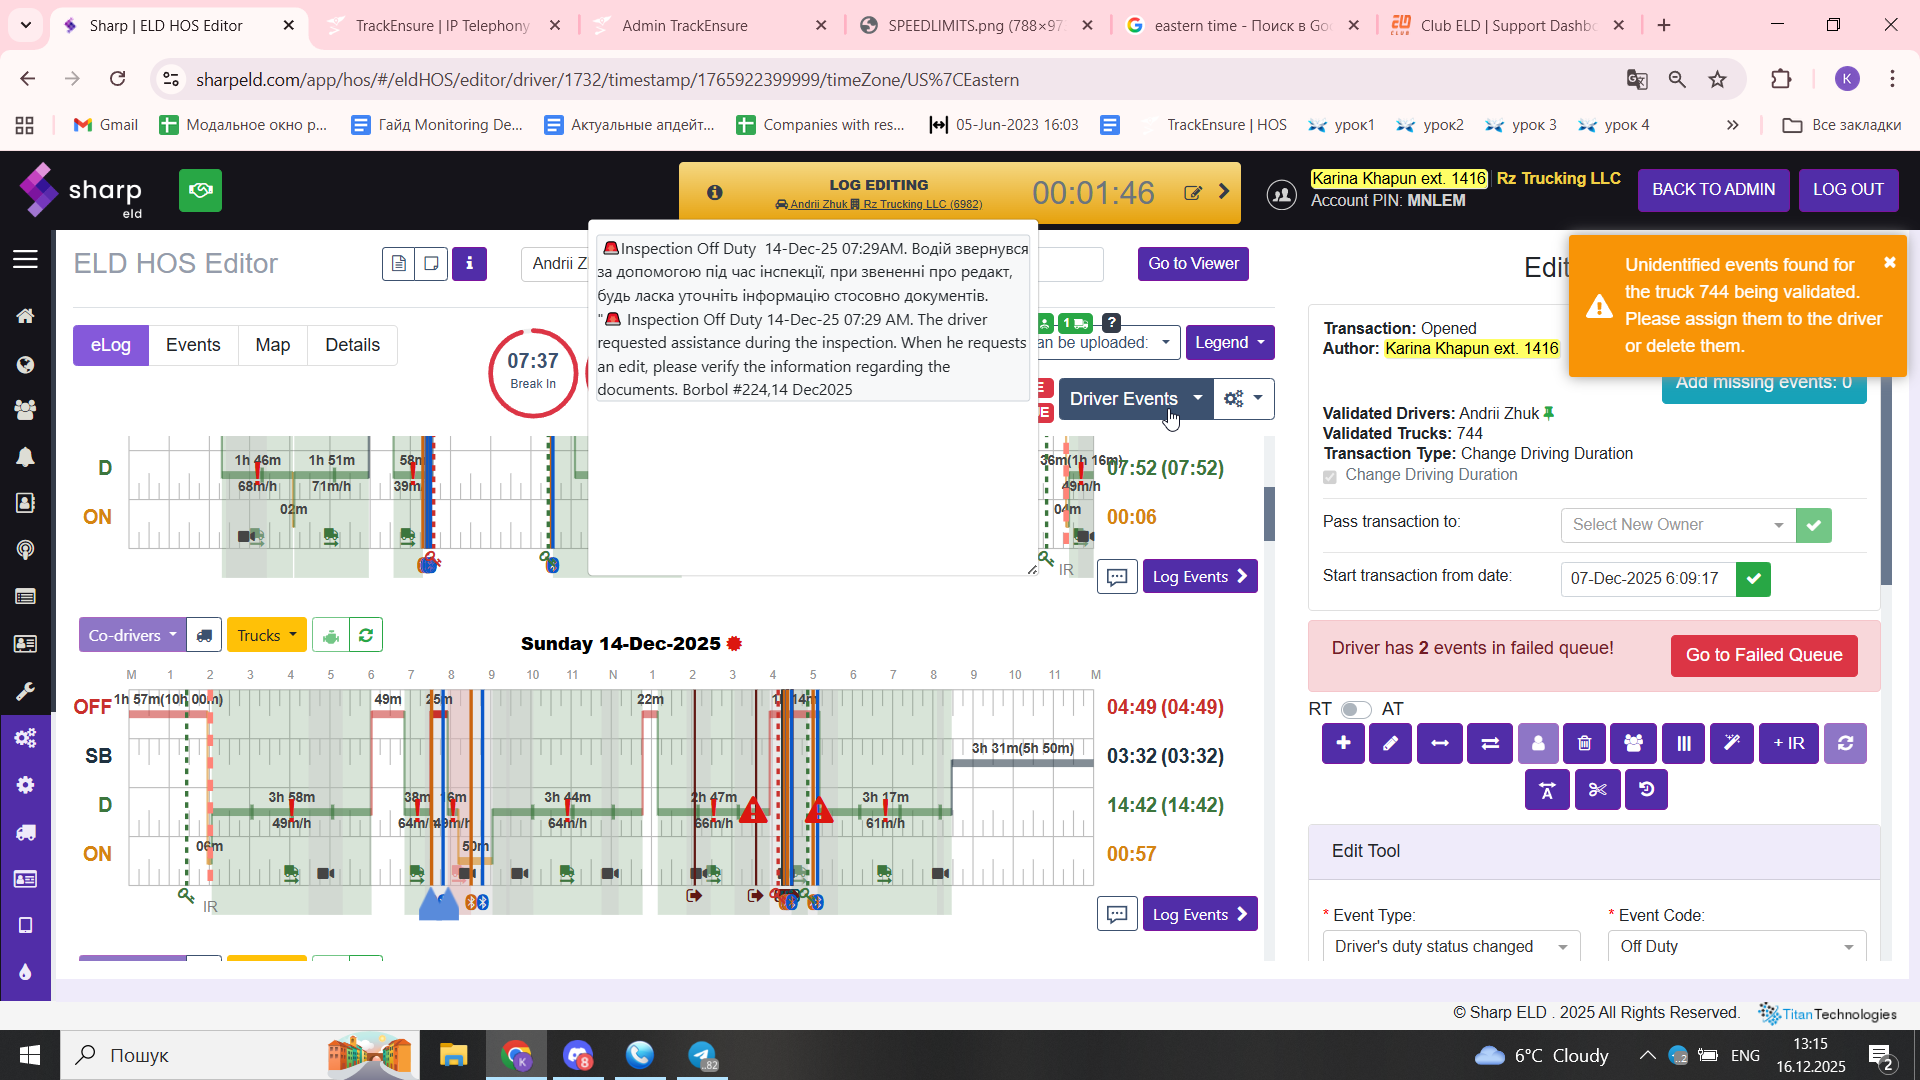Image resolution: width=1920 pixels, height=1080 pixels.
Task: Tick the Change Driving Duration checkbox
Action: tap(1330, 476)
